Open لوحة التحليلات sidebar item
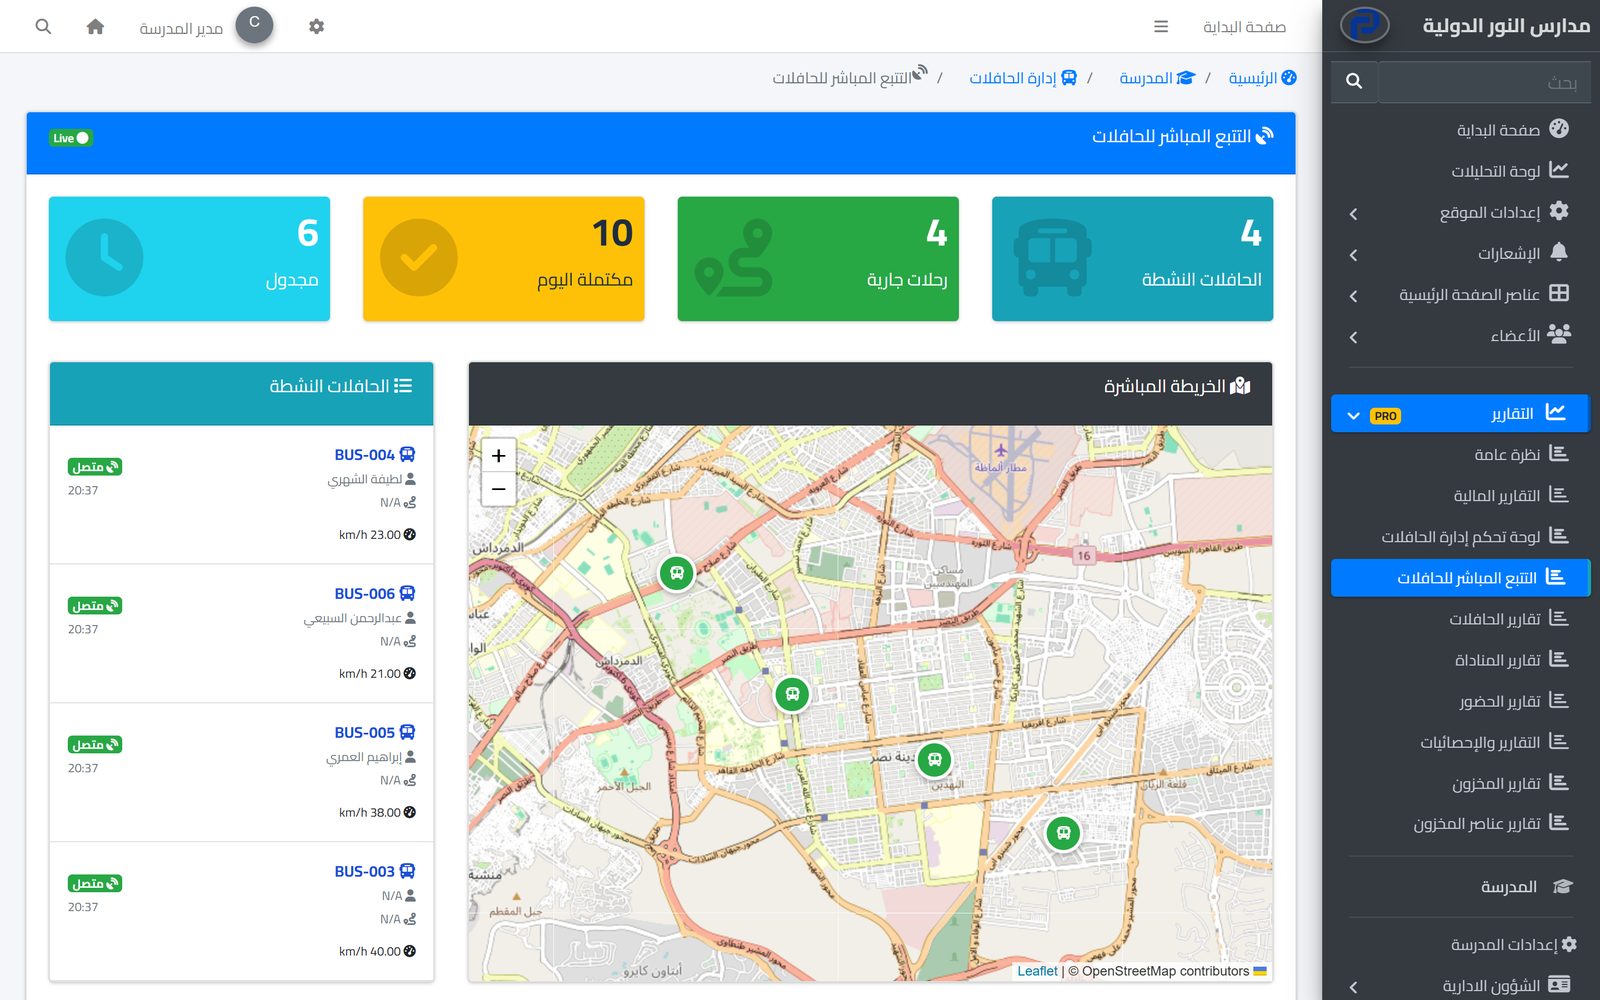Viewport: 1600px width, 1000px height. point(1460,171)
